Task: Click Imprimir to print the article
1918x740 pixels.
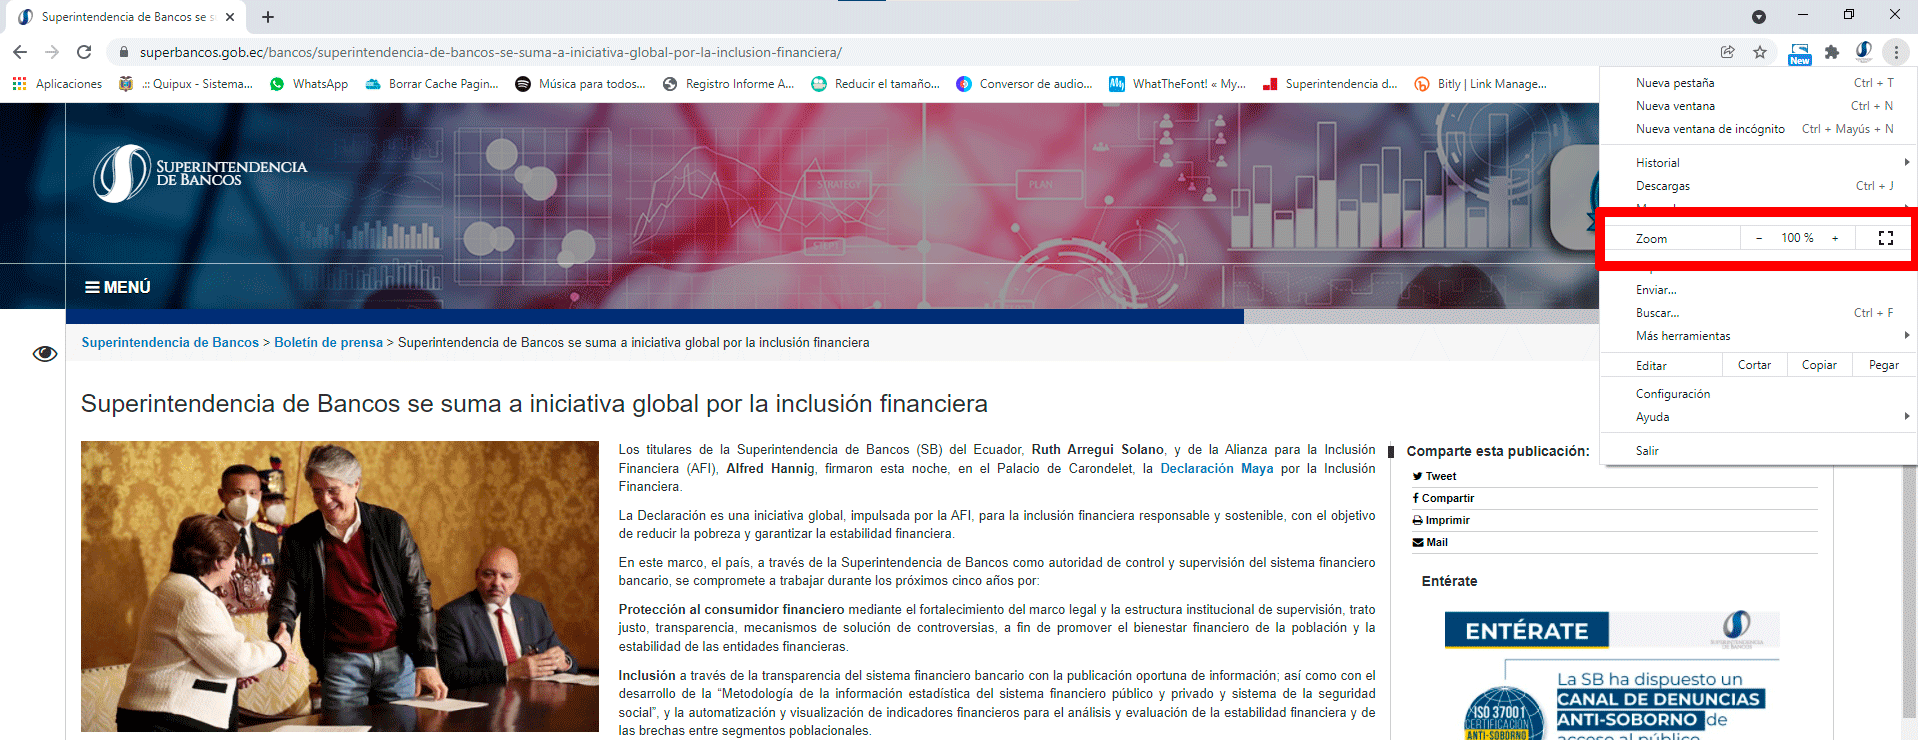Action: 1441,520
